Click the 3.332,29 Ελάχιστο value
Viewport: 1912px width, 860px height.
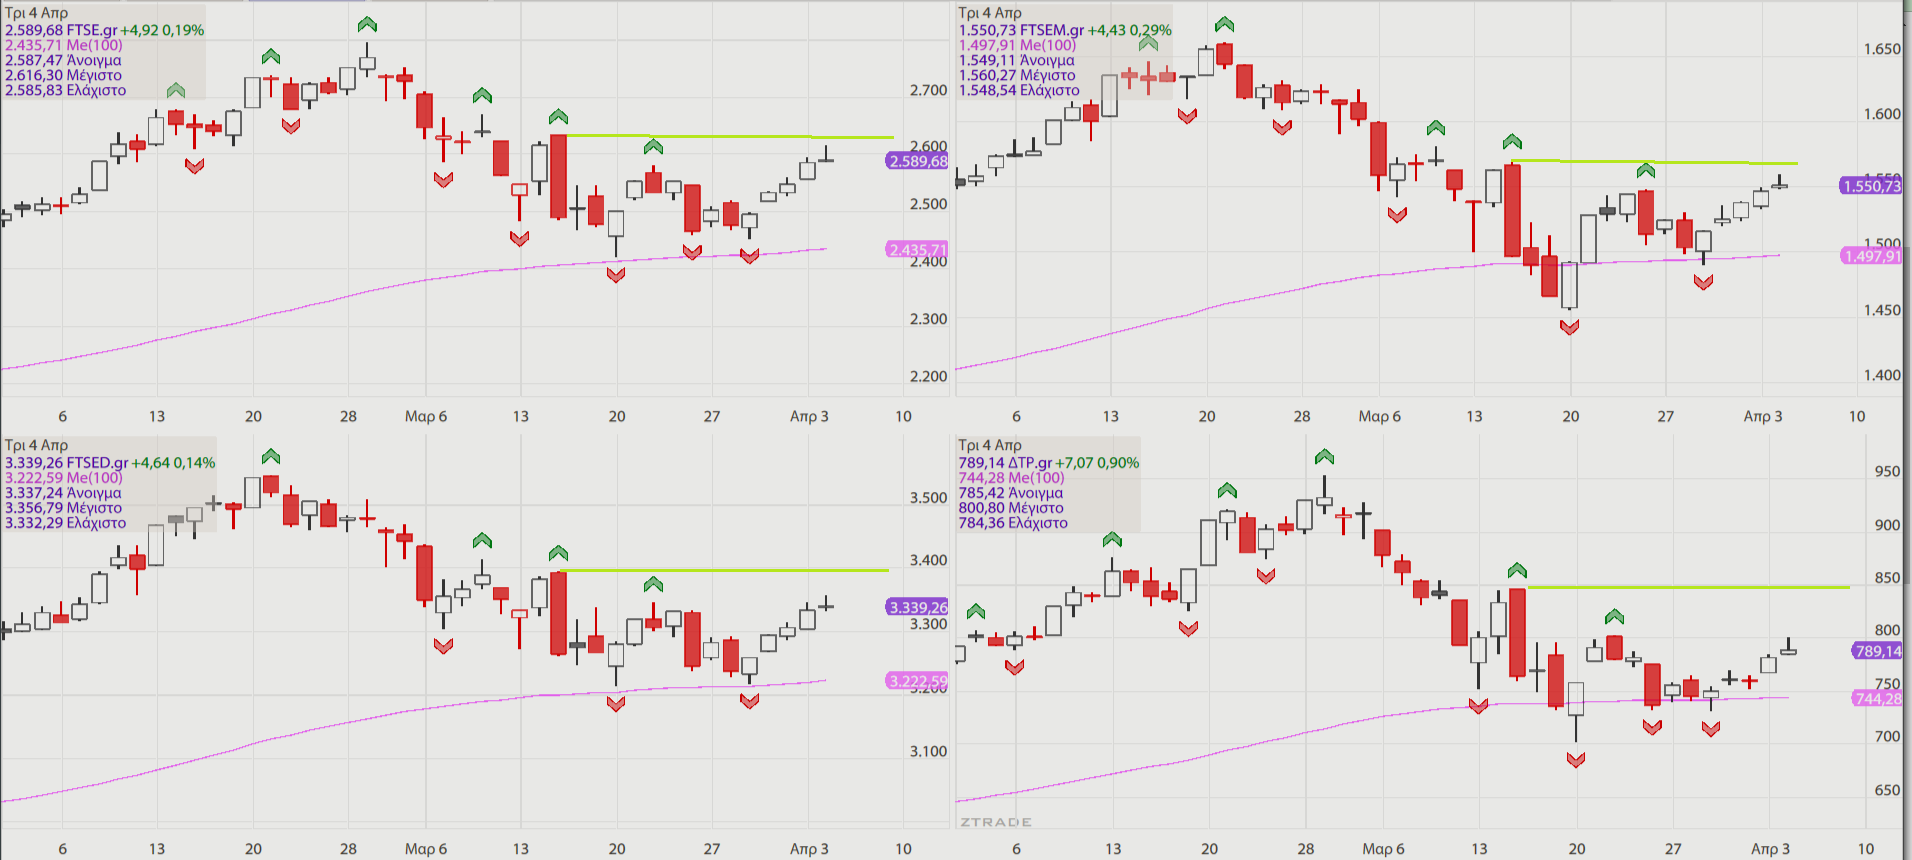(66, 523)
